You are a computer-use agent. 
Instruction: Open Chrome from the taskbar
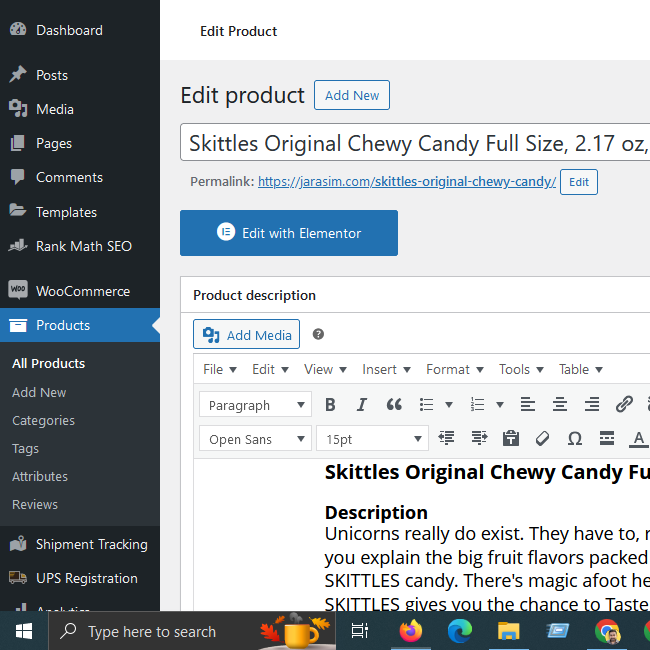[x=607, y=631]
